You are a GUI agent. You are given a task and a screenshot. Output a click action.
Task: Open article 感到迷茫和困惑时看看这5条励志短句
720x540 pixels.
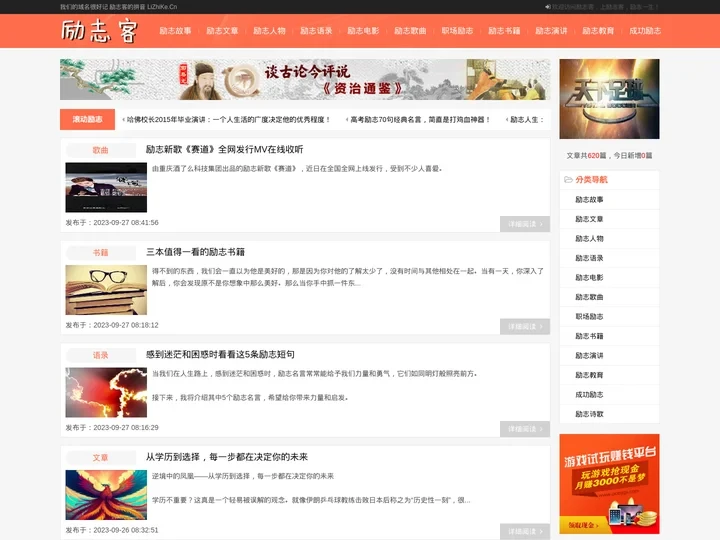click(220, 354)
